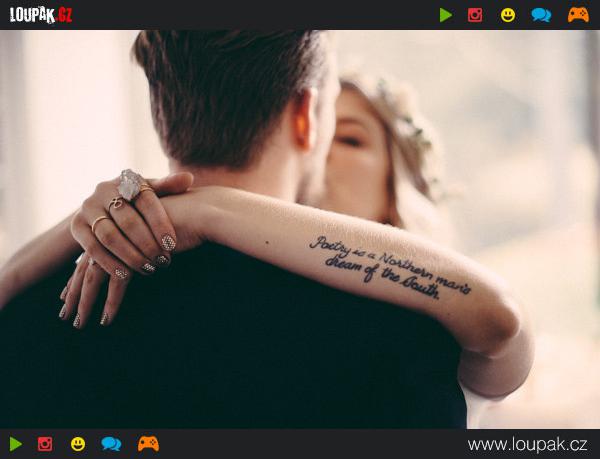Click the Loupak.cz logo in top bar
600x459 pixels.
pyautogui.click(x=41, y=15)
